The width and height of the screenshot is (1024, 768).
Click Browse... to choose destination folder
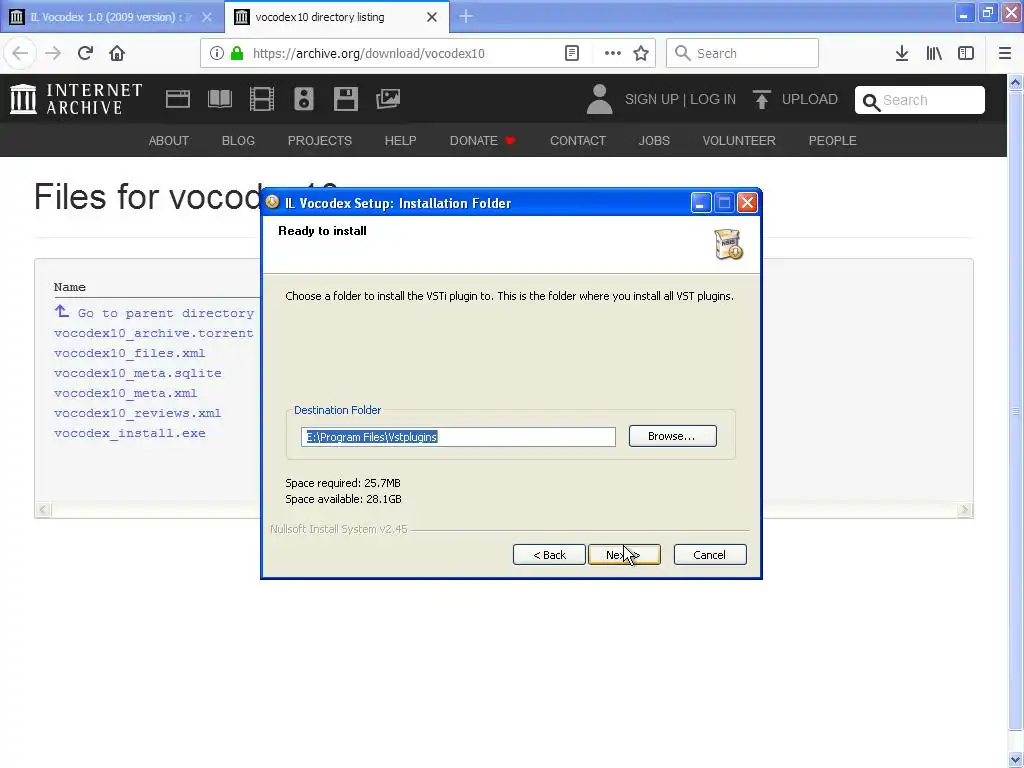[673, 436]
